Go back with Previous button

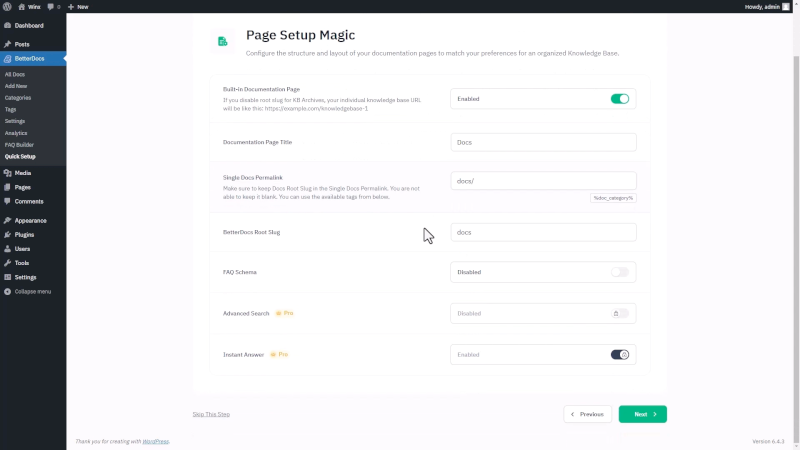coord(587,414)
